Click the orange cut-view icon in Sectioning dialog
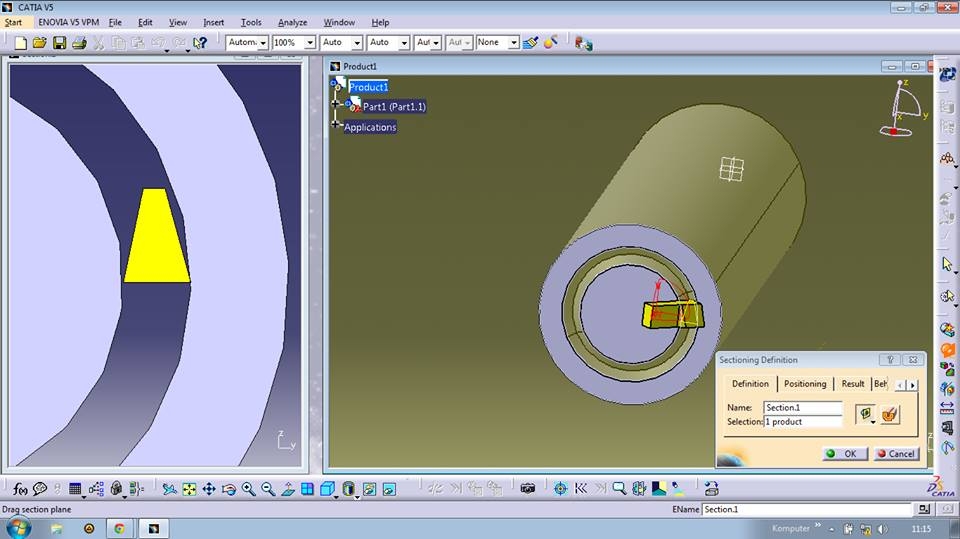 pyautogui.click(x=889, y=415)
